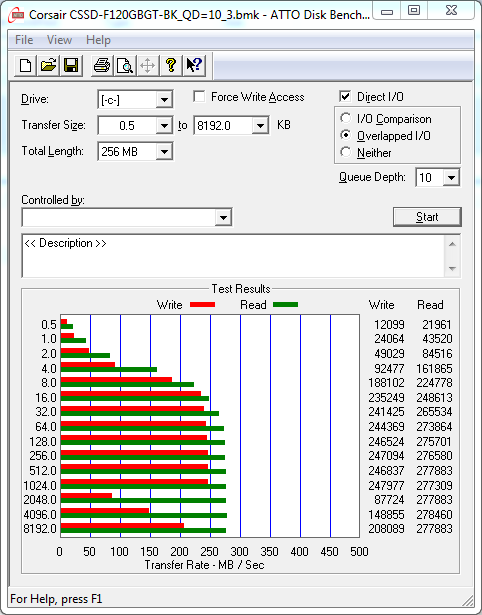
Task: Click the New file toolbar icon
Action: tap(25, 66)
